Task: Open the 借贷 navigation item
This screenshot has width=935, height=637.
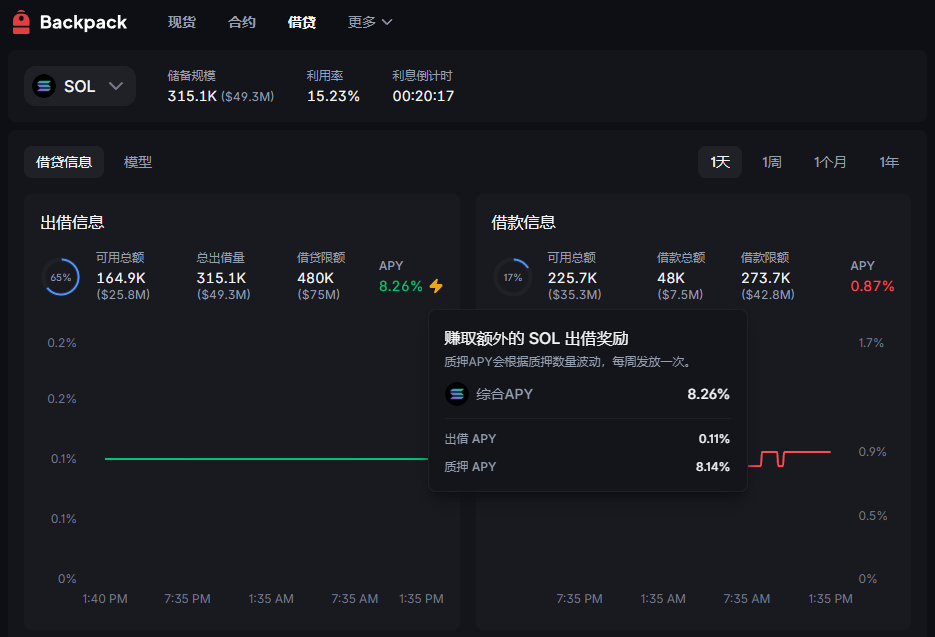Action: pos(301,22)
